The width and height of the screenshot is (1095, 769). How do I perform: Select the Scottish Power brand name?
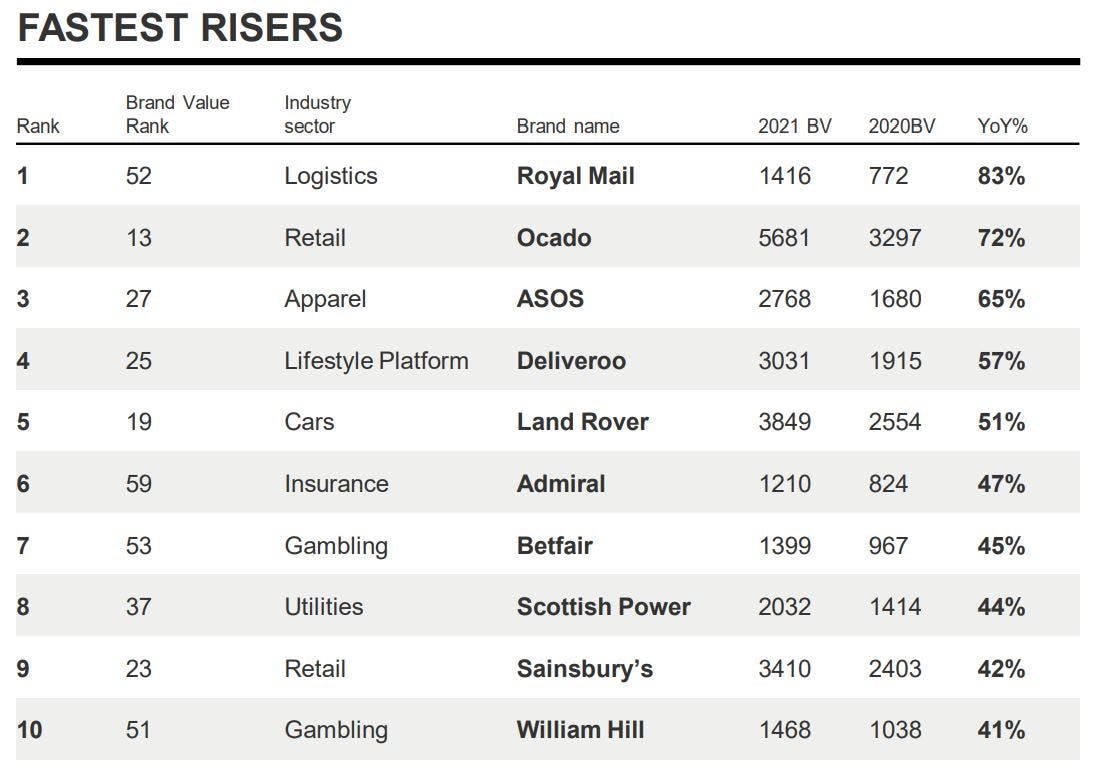coord(603,607)
